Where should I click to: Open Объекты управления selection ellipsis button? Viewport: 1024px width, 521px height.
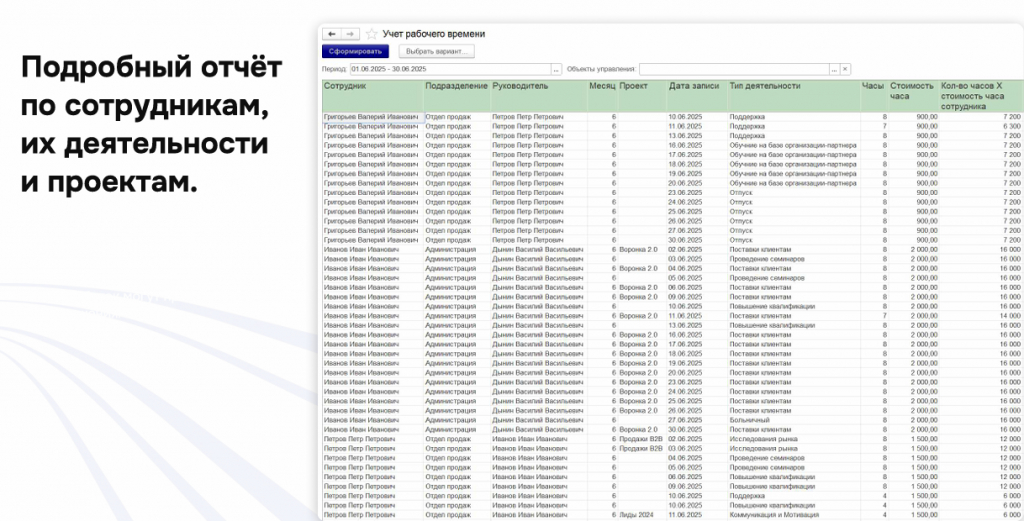click(x=834, y=69)
